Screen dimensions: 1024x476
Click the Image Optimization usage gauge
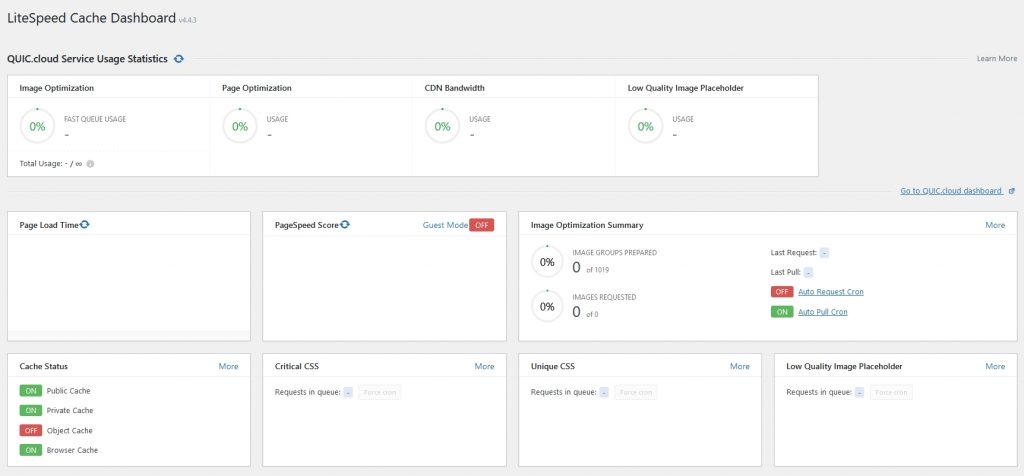tap(38, 126)
